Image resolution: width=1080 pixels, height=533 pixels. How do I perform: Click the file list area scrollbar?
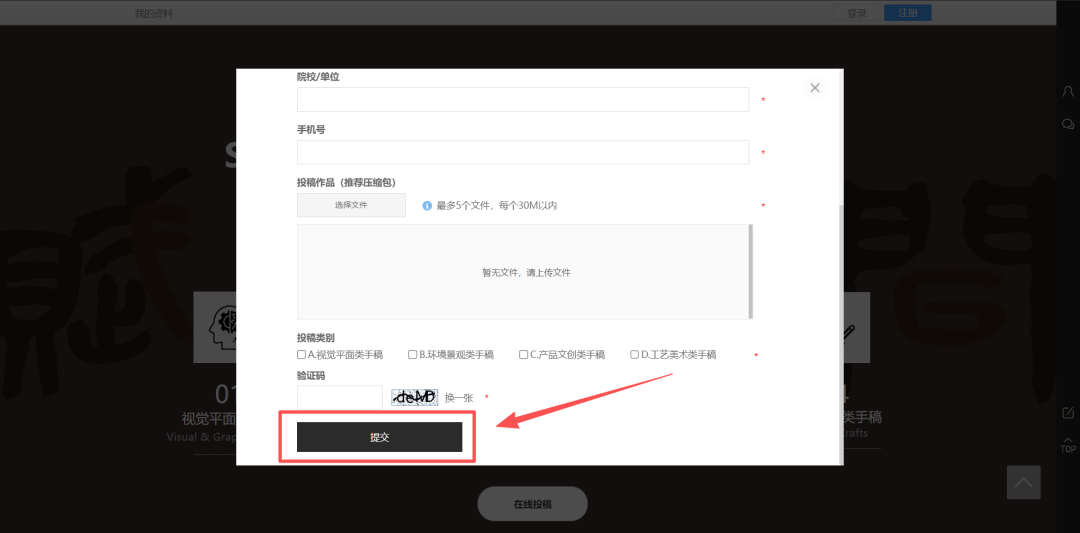pos(751,271)
